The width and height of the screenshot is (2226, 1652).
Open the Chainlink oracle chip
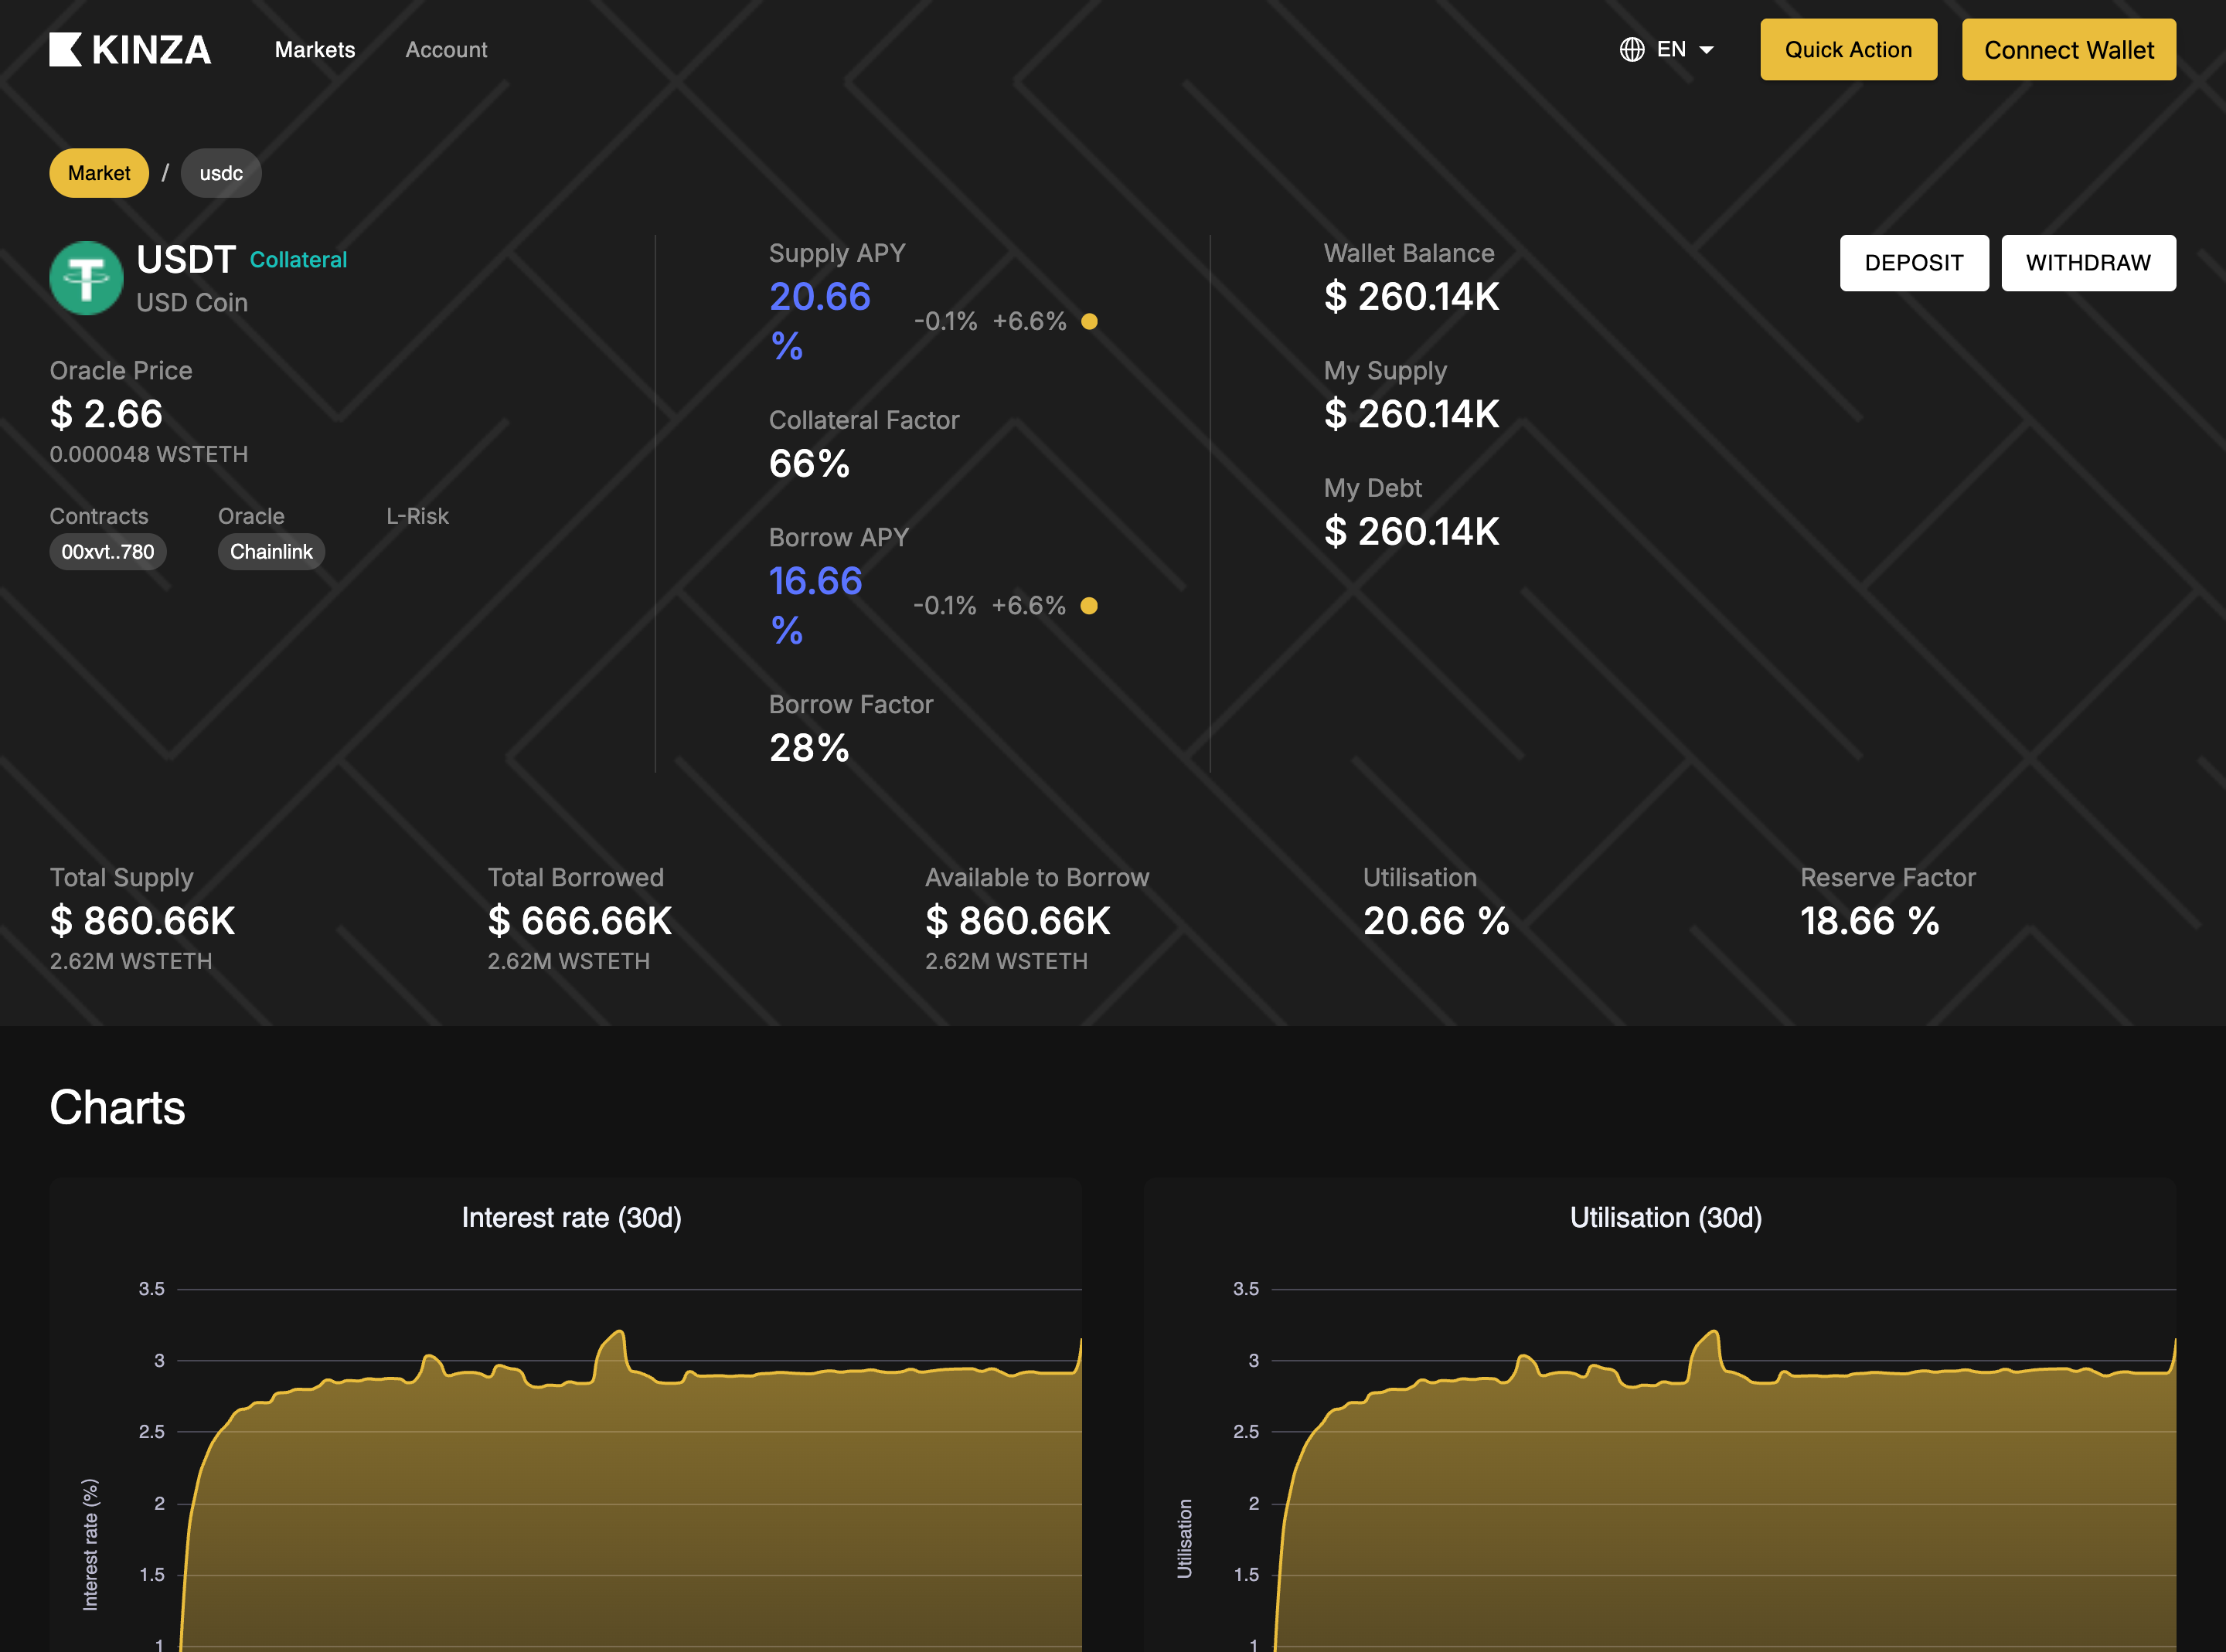(271, 552)
